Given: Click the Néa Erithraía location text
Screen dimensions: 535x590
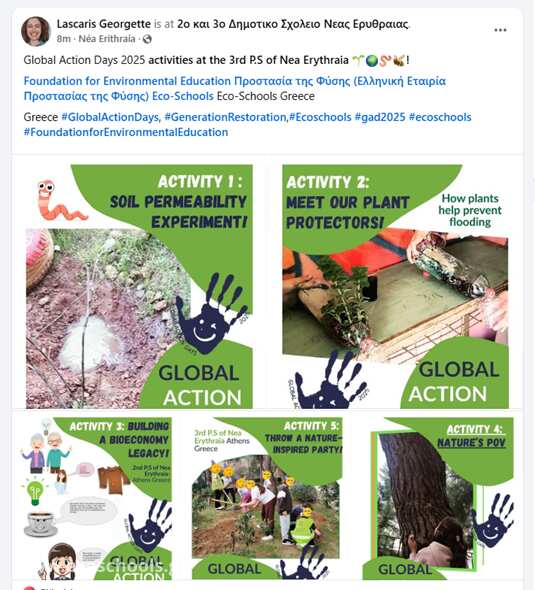Looking at the screenshot, I should pos(107,39).
